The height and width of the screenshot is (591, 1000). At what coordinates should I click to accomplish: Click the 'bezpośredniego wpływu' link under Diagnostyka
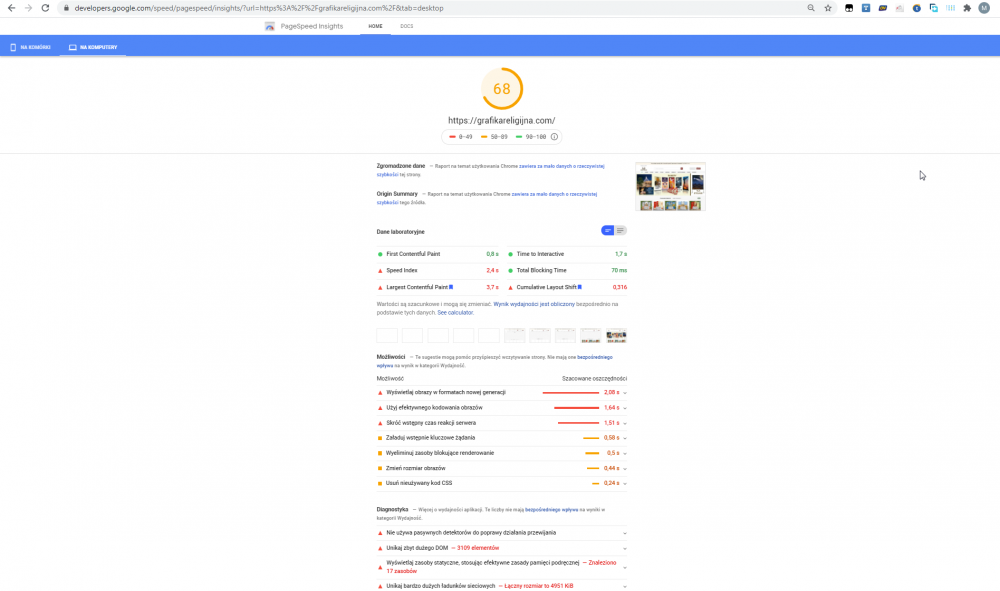click(551, 509)
